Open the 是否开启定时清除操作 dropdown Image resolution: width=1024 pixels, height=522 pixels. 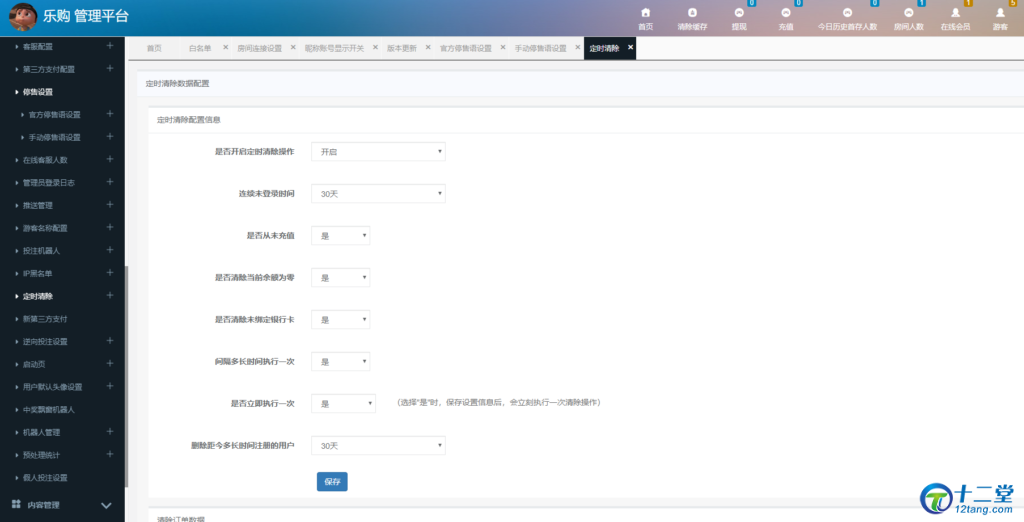click(378, 152)
